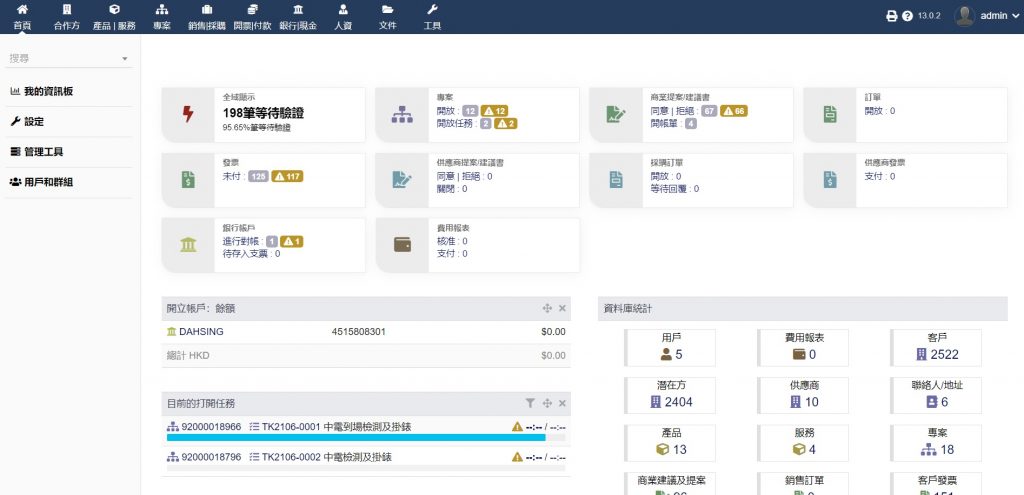Image resolution: width=1024 pixels, height=495 pixels.
Task: Expand the 搜尋 search dropdown in sidebar
Action: click(125, 60)
